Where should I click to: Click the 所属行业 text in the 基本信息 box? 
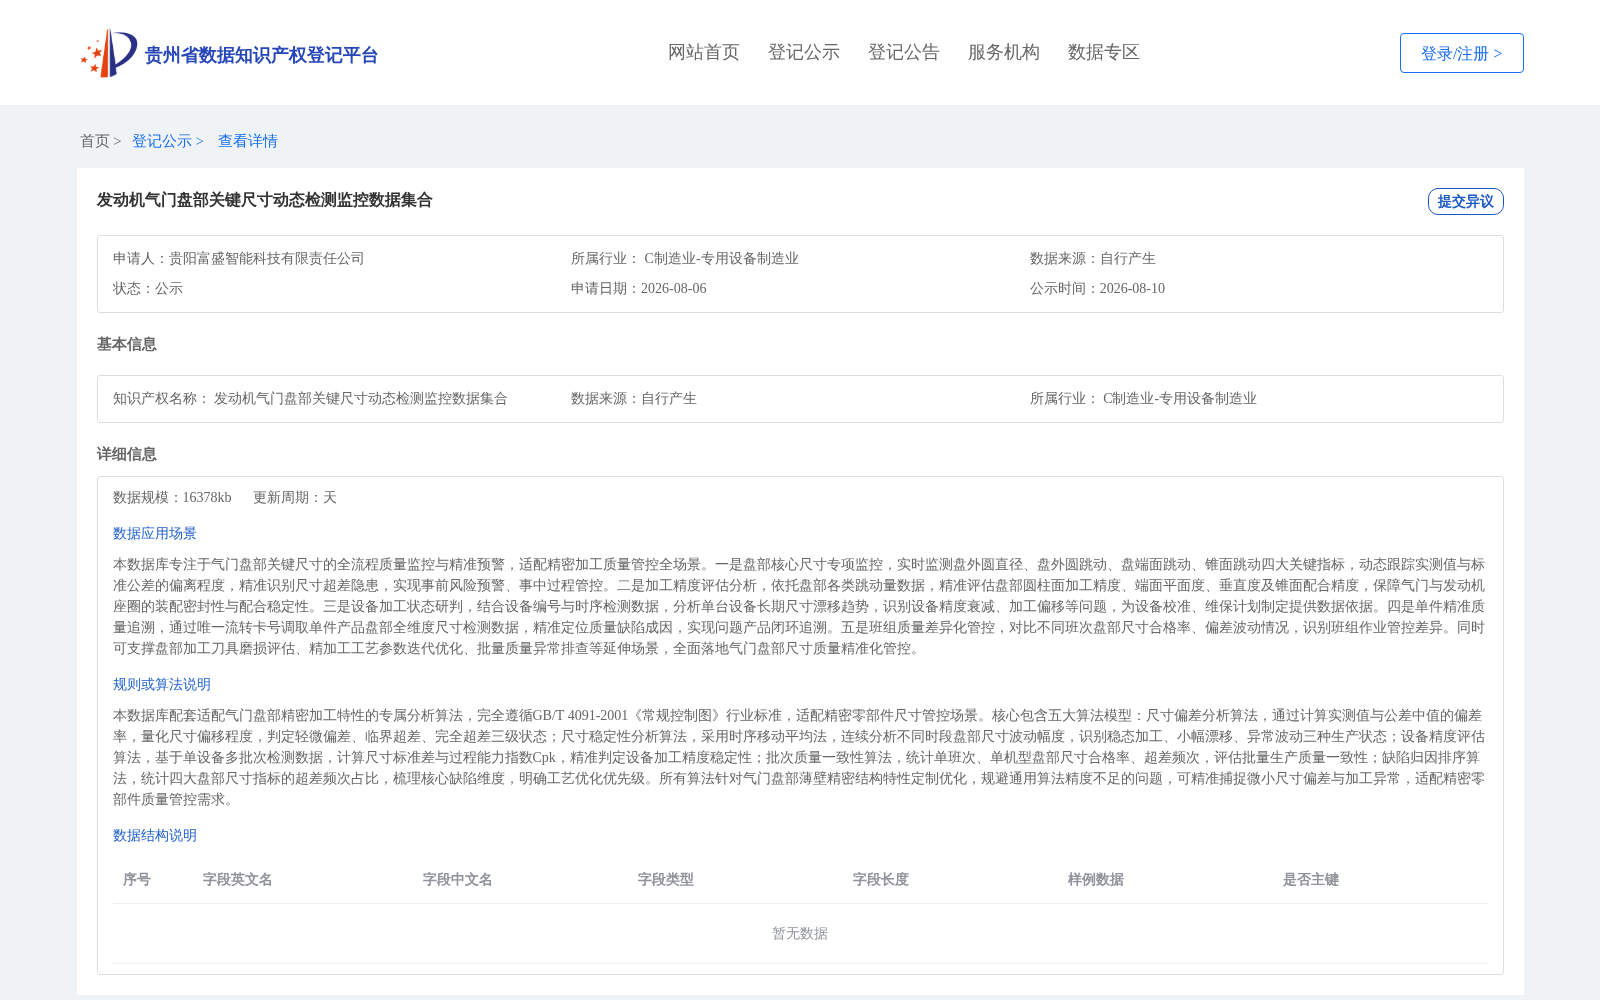(1143, 398)
